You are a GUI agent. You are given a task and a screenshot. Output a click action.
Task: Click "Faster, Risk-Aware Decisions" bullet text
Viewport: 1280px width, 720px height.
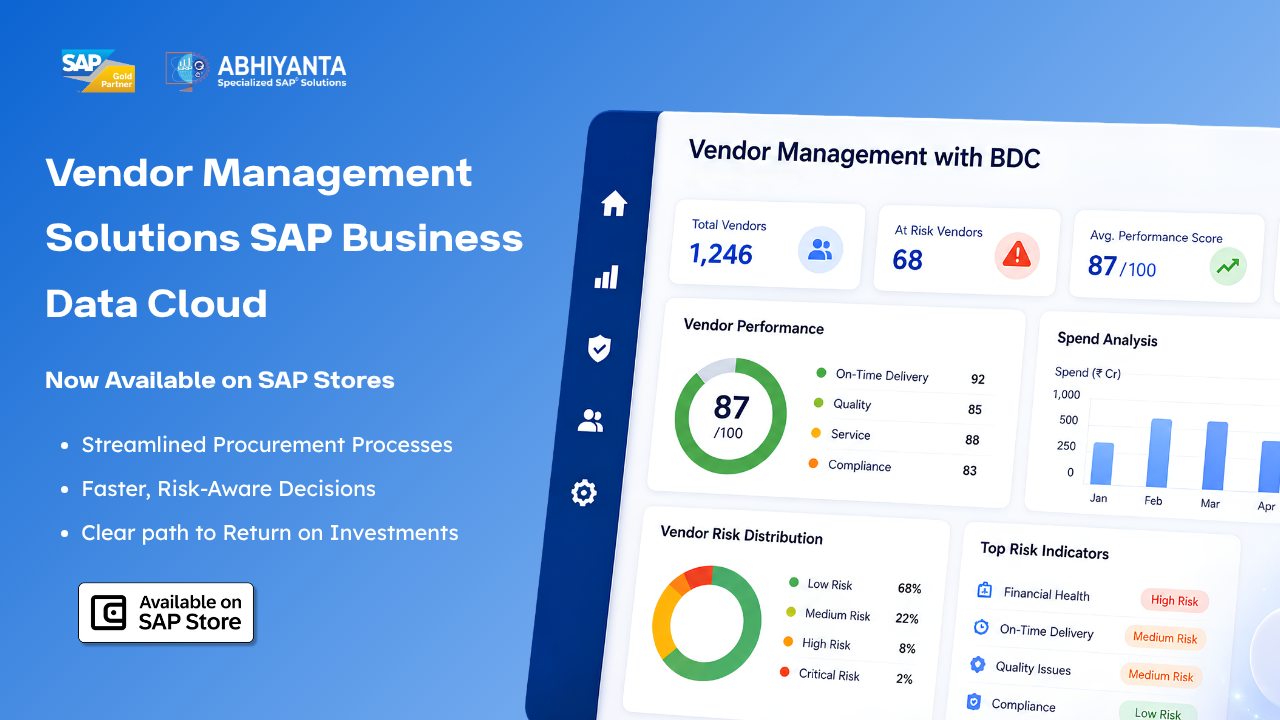pos(229,489)
